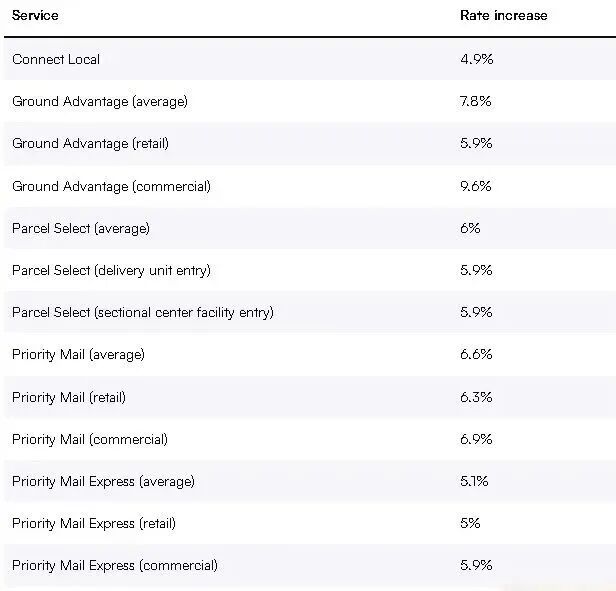Select Ground Advantage (average) service name
Image resolution: width=616 pixels, height=591 pixels.
(99, 102)
